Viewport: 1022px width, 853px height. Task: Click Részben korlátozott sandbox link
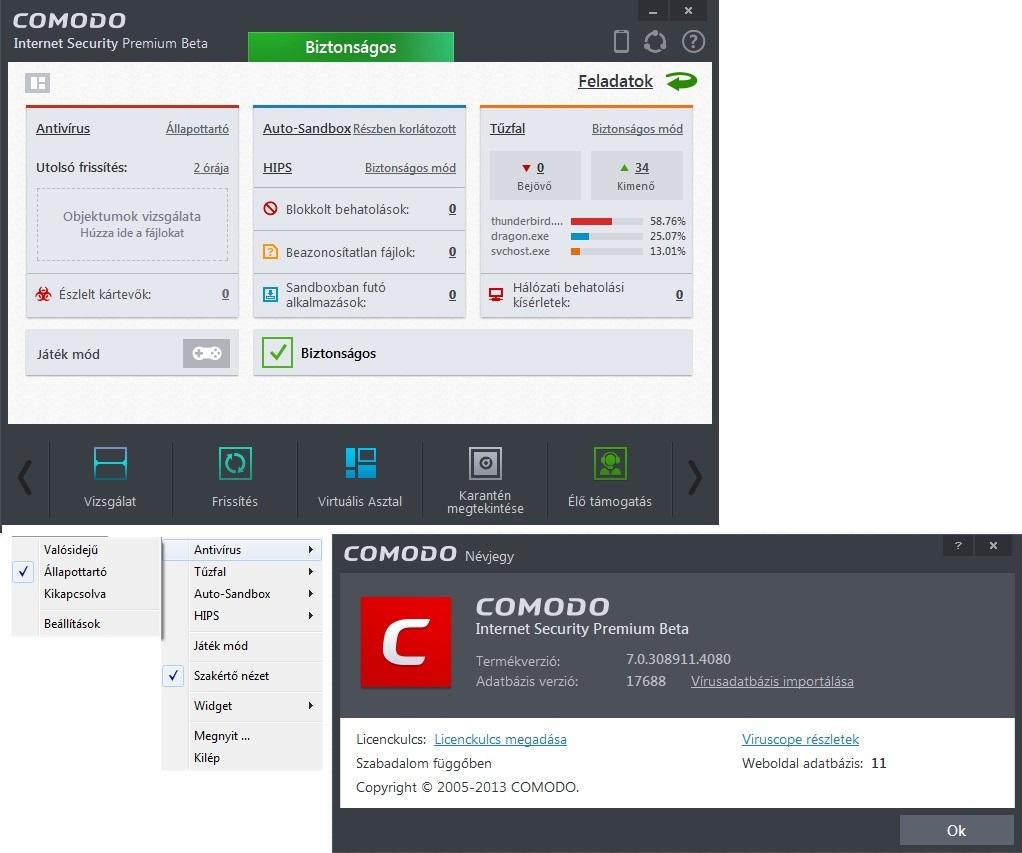405,129
